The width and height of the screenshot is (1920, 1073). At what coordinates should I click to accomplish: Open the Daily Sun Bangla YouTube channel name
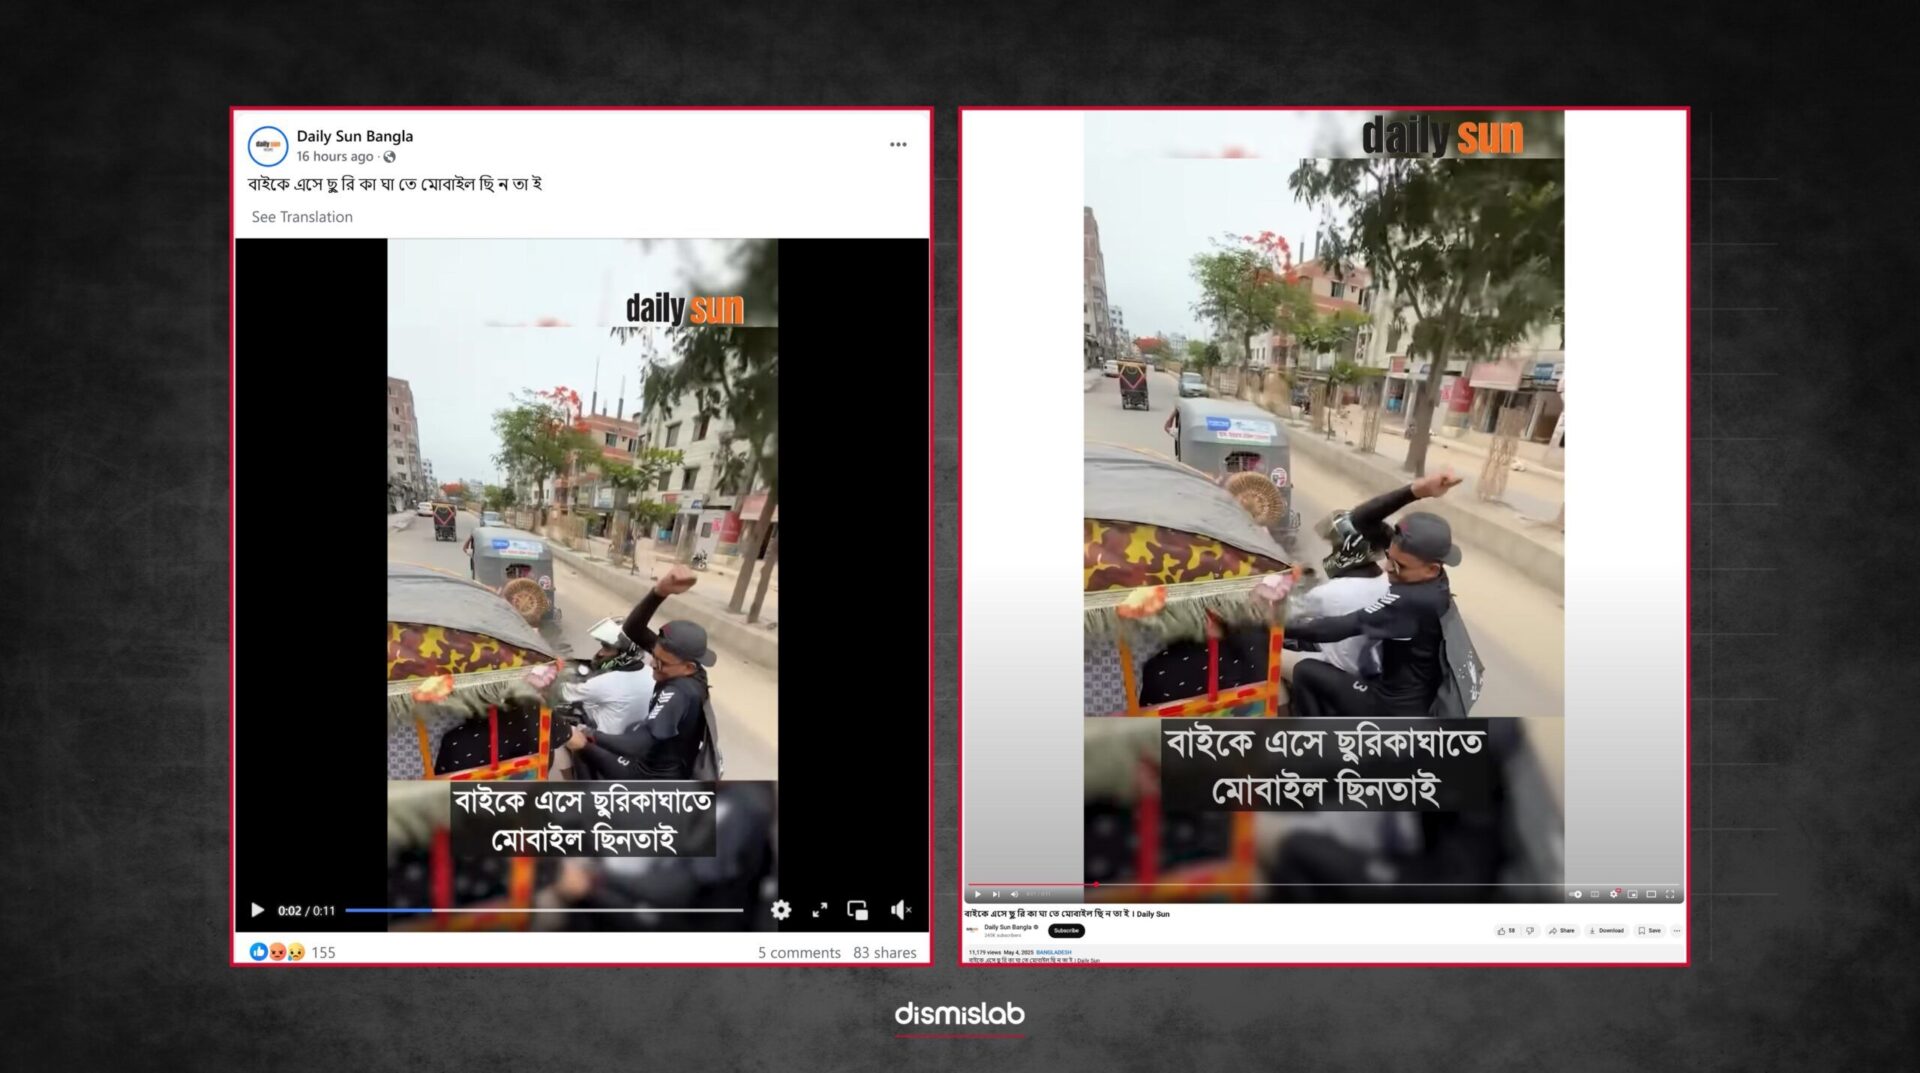pyautogui.click(x=1010, y=928)
